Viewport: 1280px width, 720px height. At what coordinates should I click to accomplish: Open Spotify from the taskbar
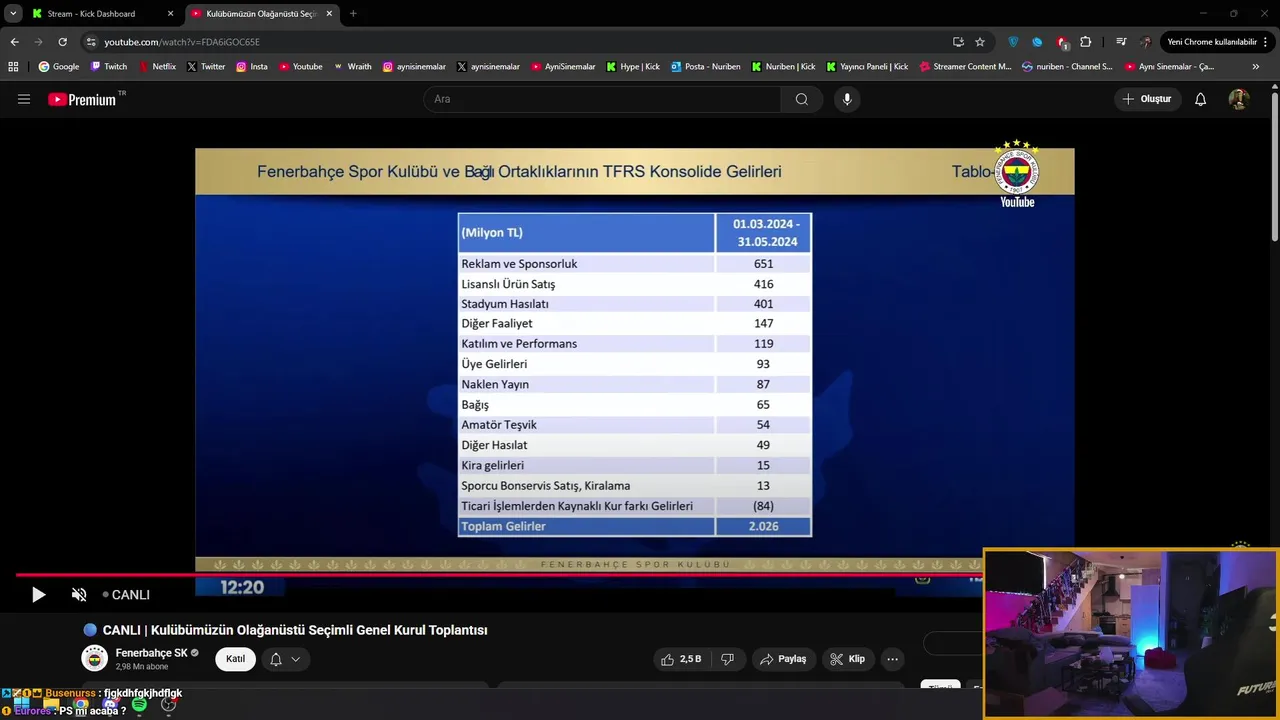(139, 705)
